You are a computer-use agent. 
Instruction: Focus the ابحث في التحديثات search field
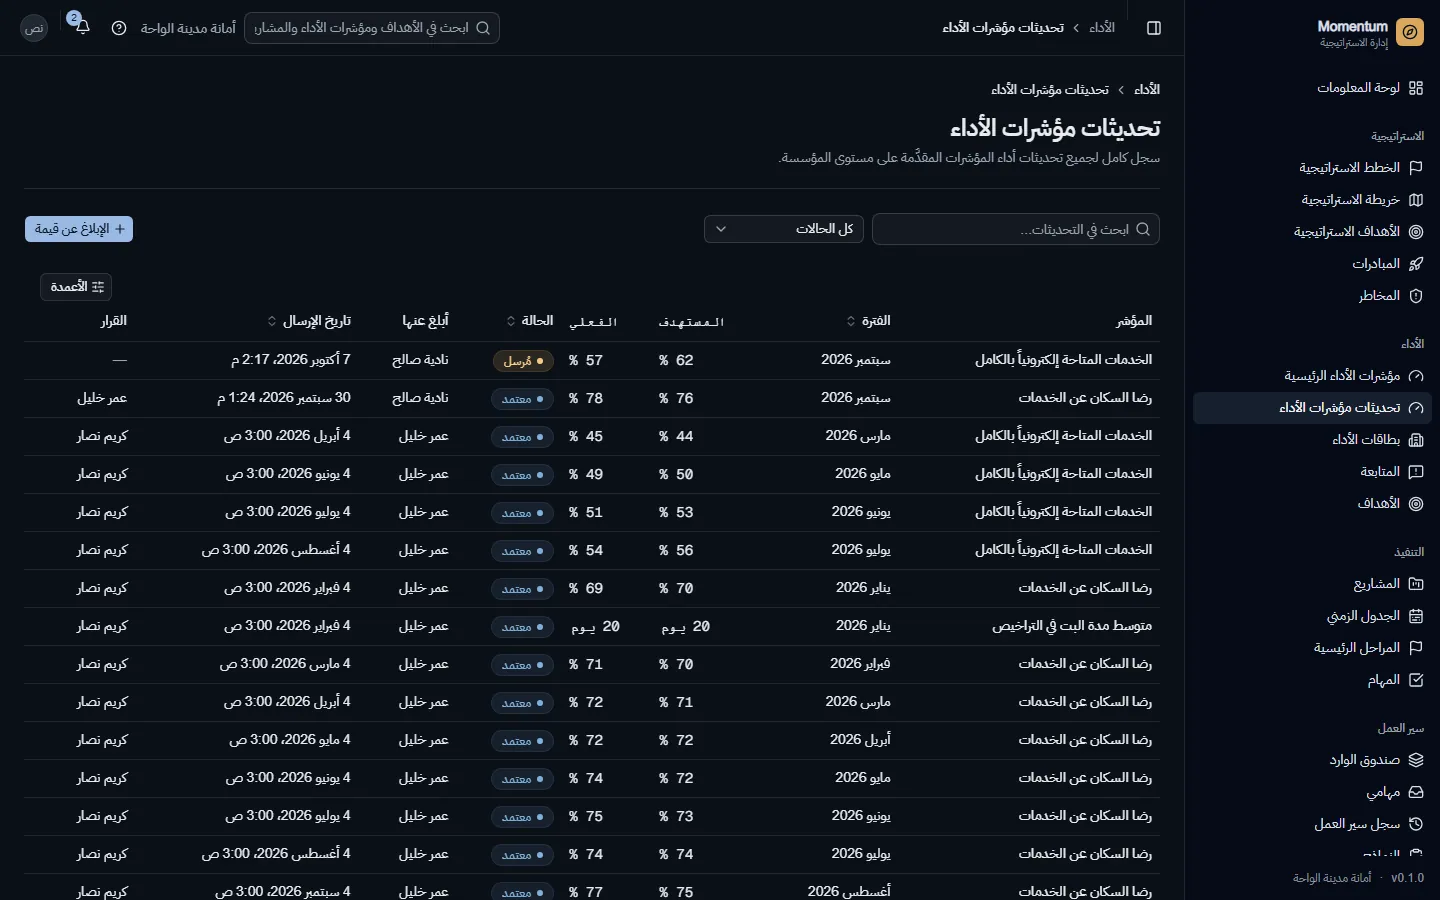1016,229
